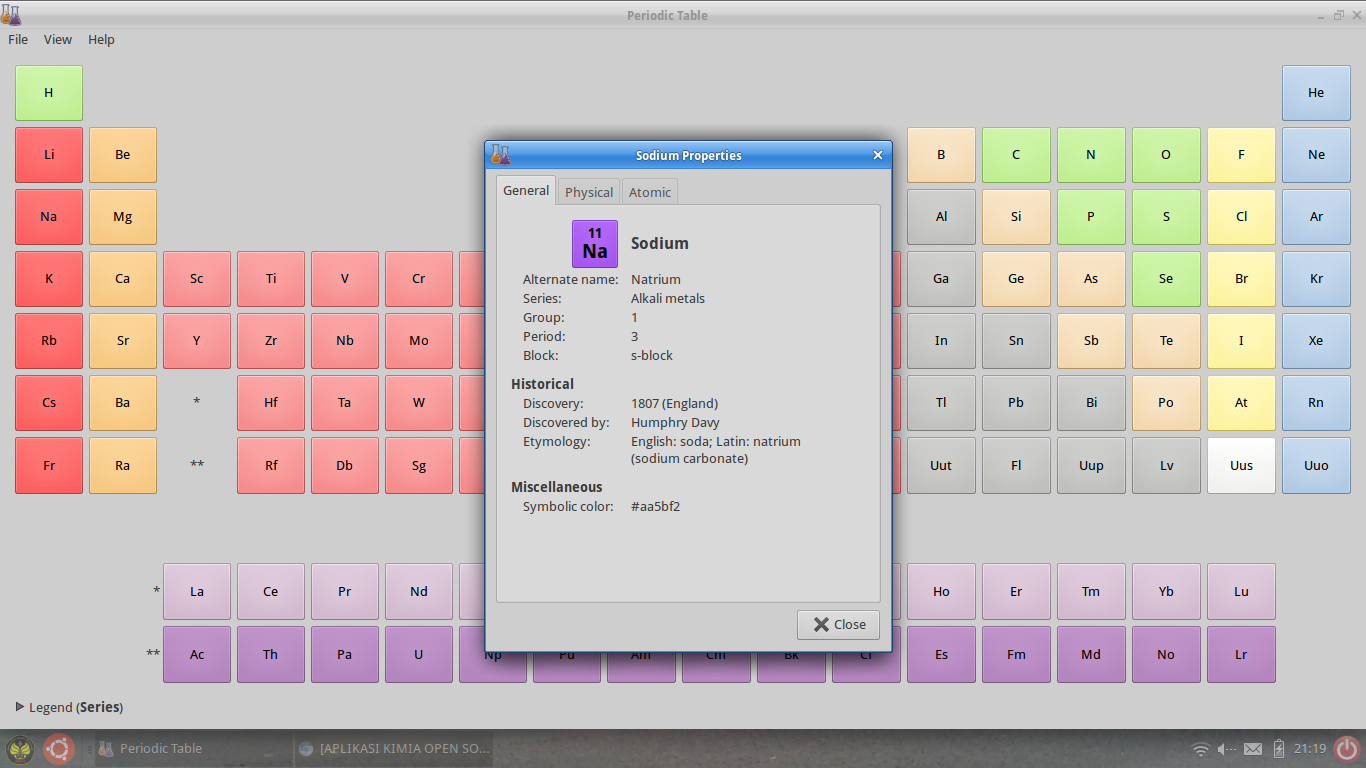Click the Humphry Davy discoverer text
The width and height of the screenshot is (1366, 768).
(x=675, y=423)
